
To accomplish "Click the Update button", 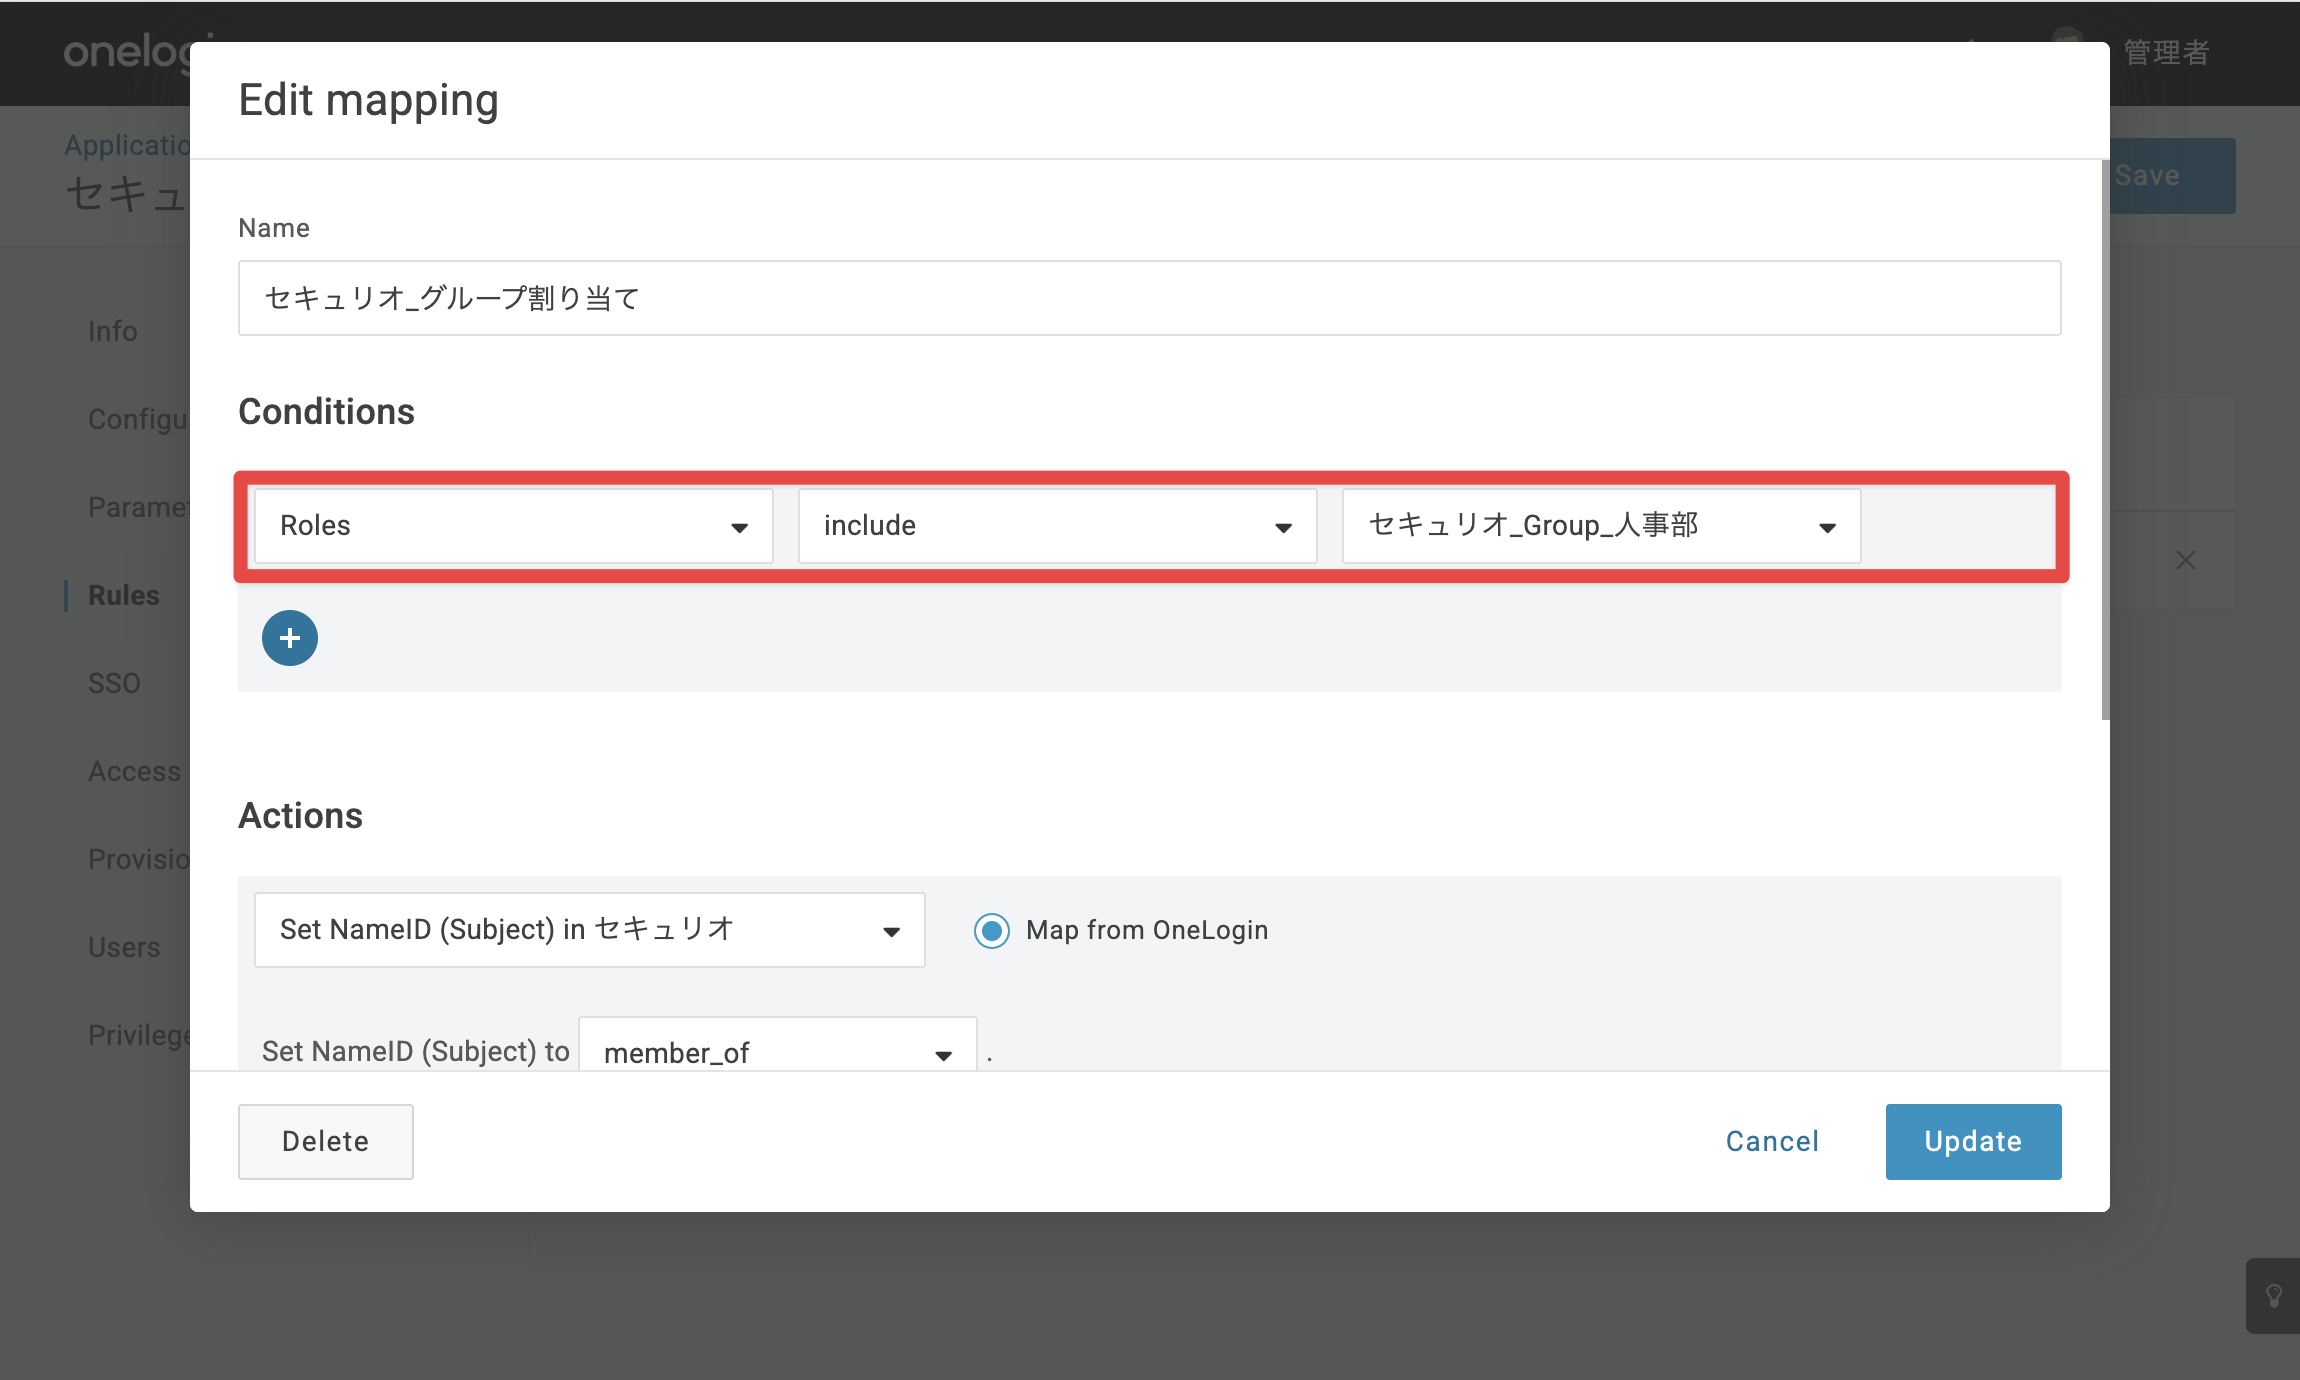I will click(1973, 1142).
